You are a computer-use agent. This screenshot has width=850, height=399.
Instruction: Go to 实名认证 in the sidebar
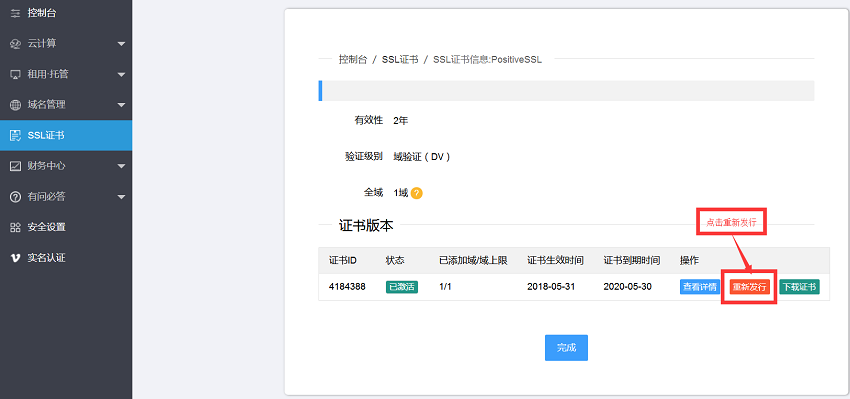click(x=66, y=258)
